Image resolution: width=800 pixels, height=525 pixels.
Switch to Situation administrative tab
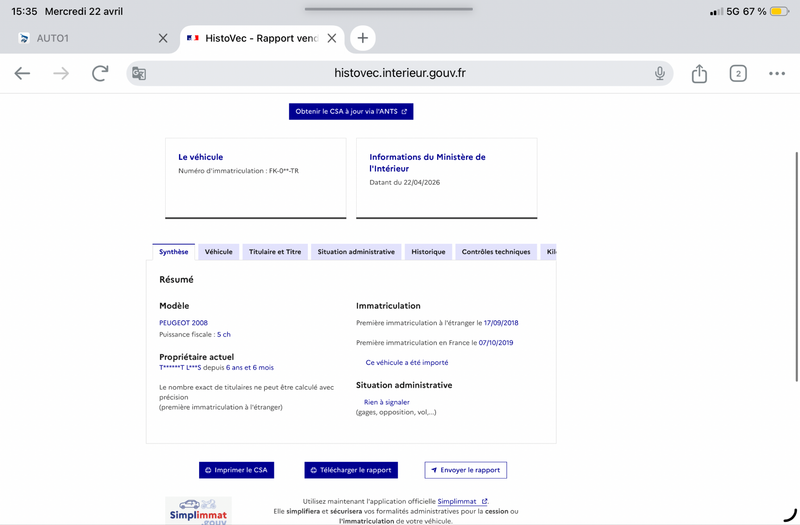(x=356, y=252)
